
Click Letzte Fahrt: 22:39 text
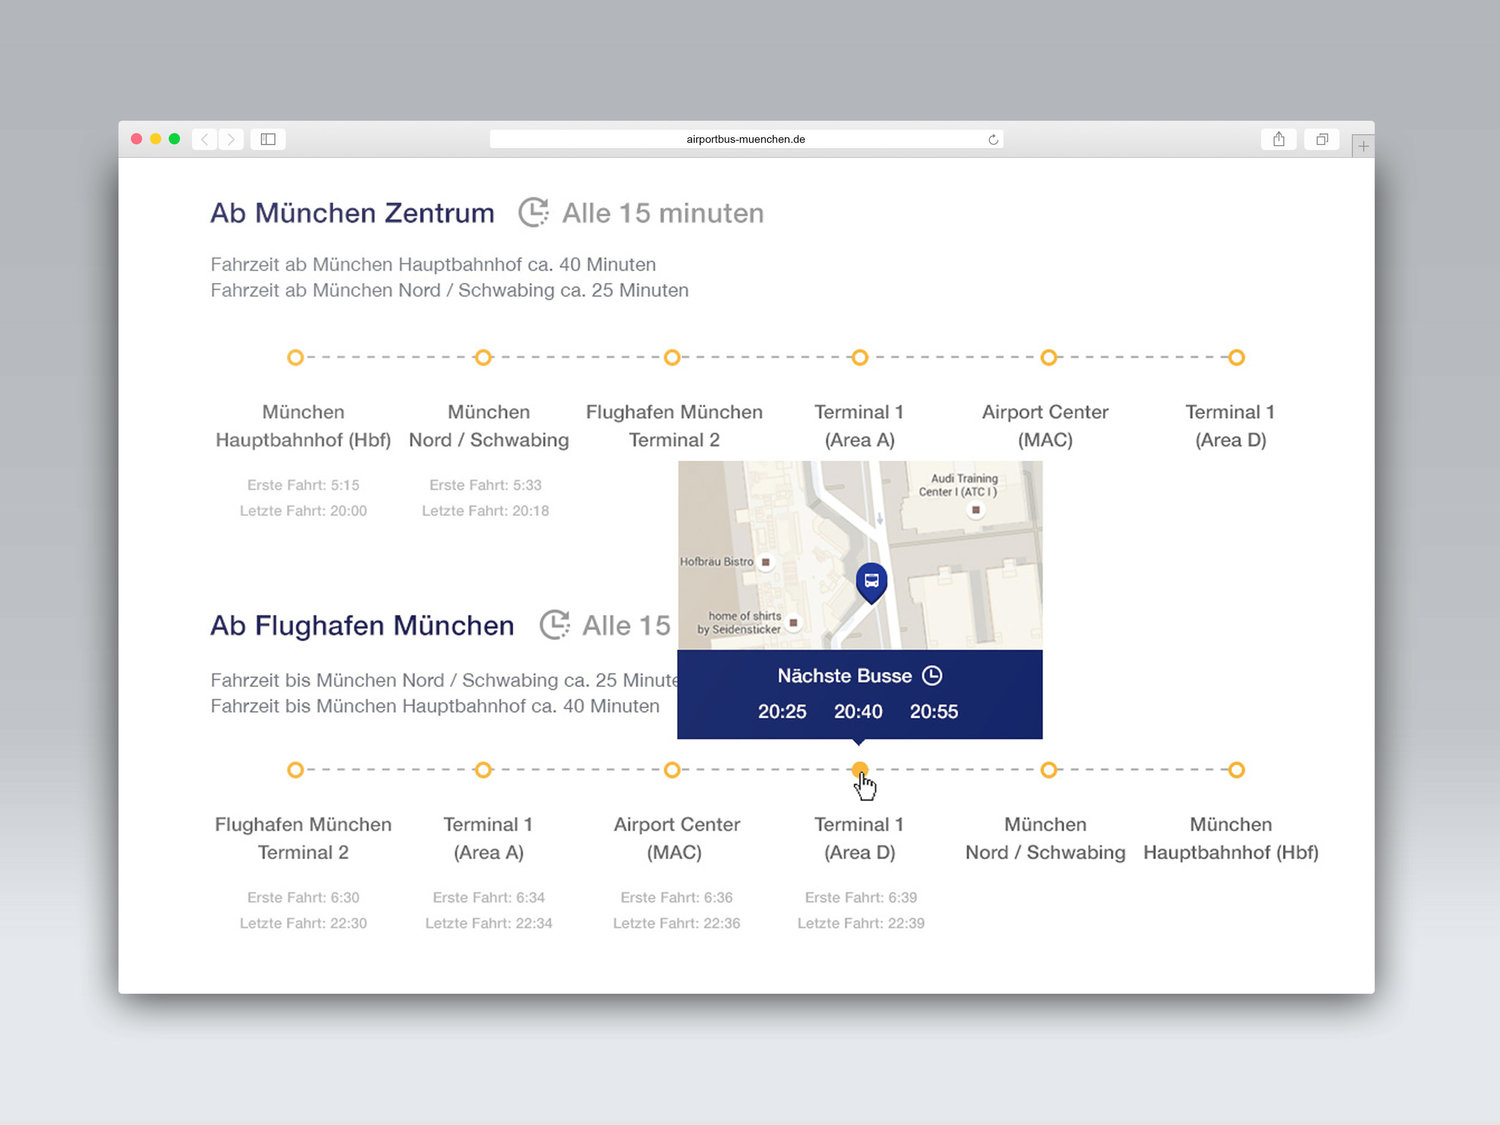pyautogui.click(x=861, y=924)
